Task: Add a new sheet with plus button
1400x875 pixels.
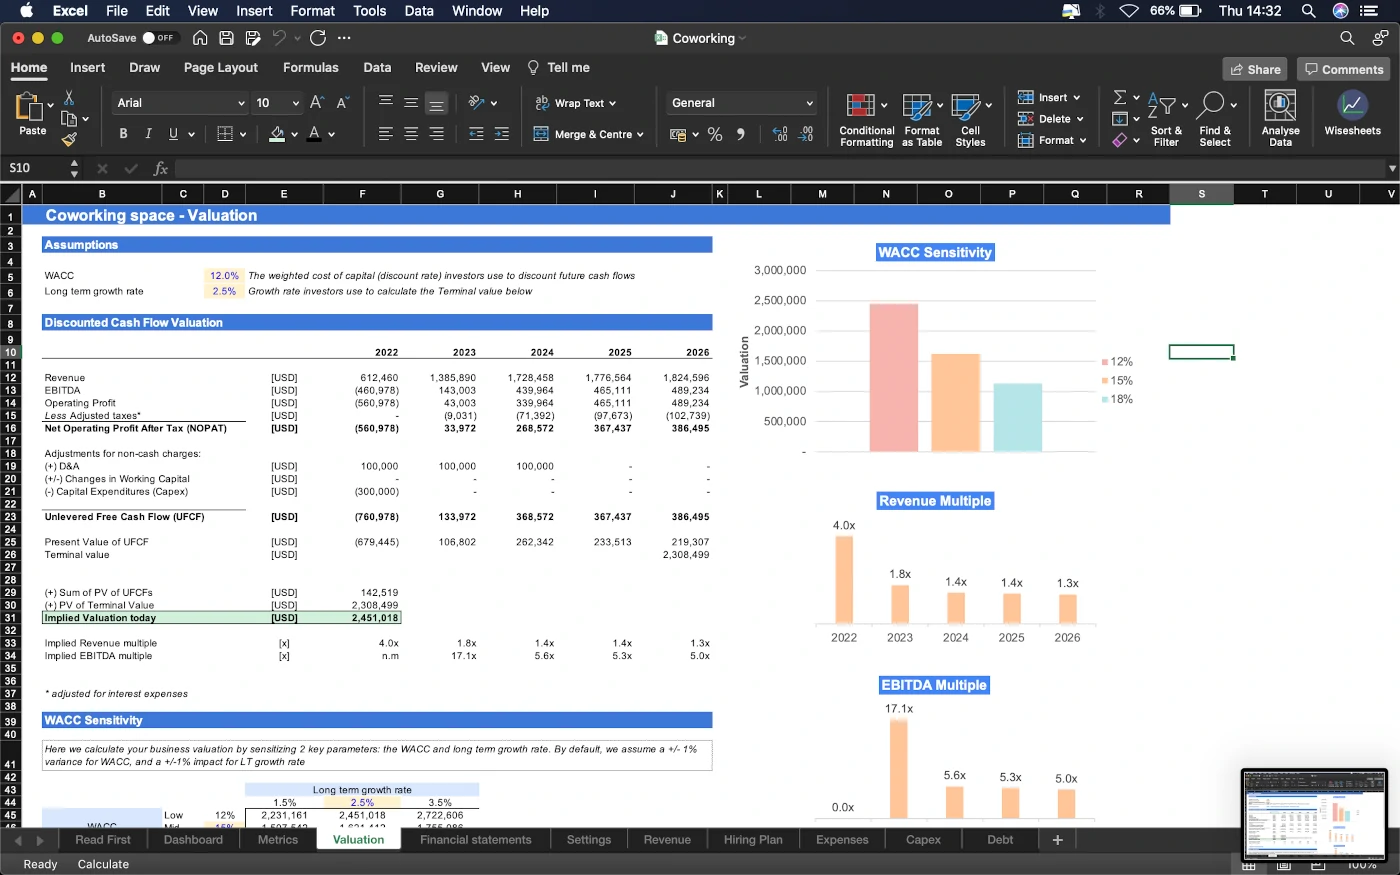Action: click(1057, 840)
